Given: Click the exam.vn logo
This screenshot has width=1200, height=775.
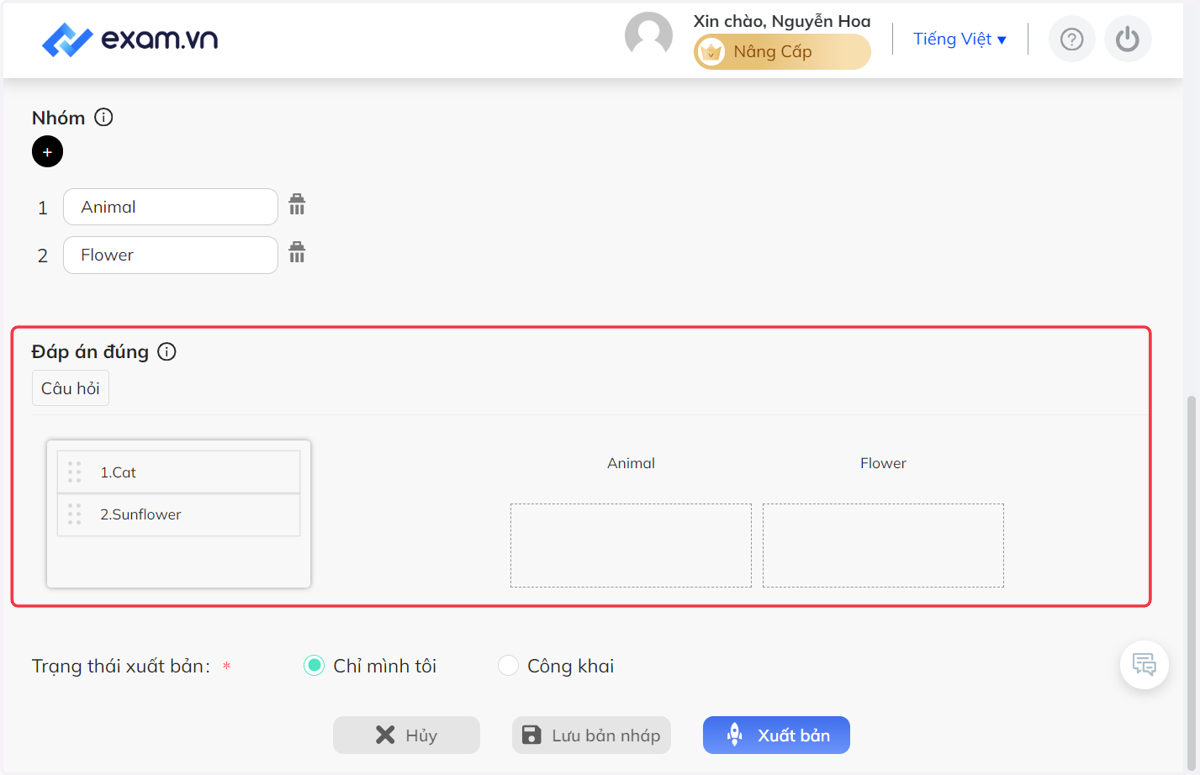Looking at the screenshot, I should pos(130,40).
